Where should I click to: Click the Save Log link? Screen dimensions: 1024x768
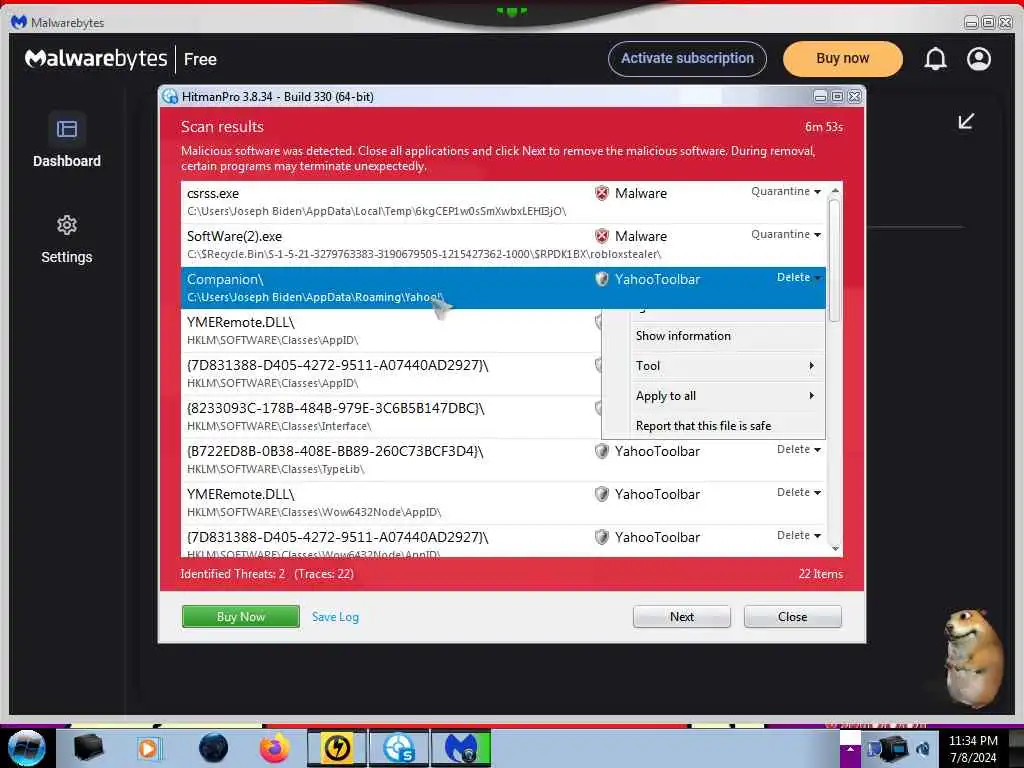335,616
